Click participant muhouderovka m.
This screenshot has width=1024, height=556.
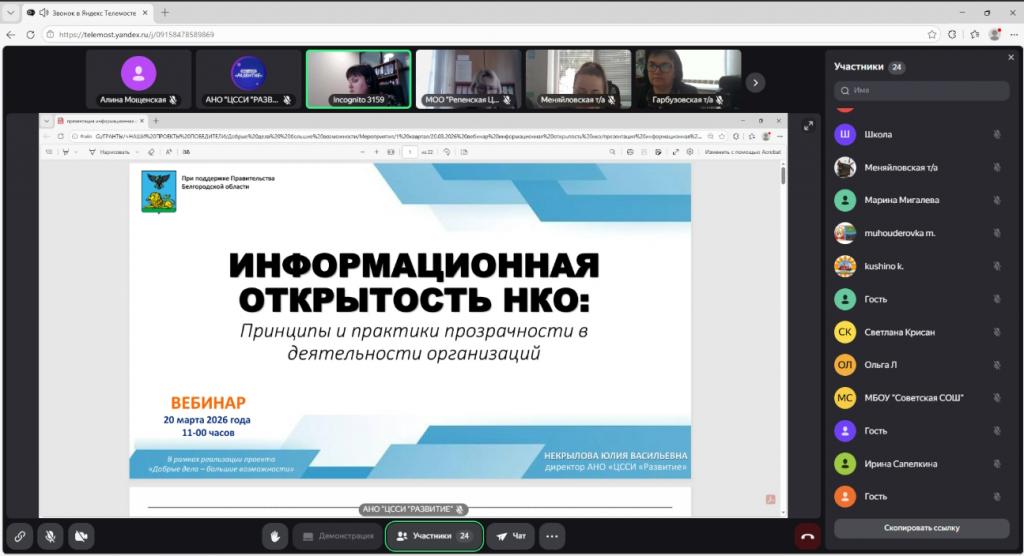920,233
